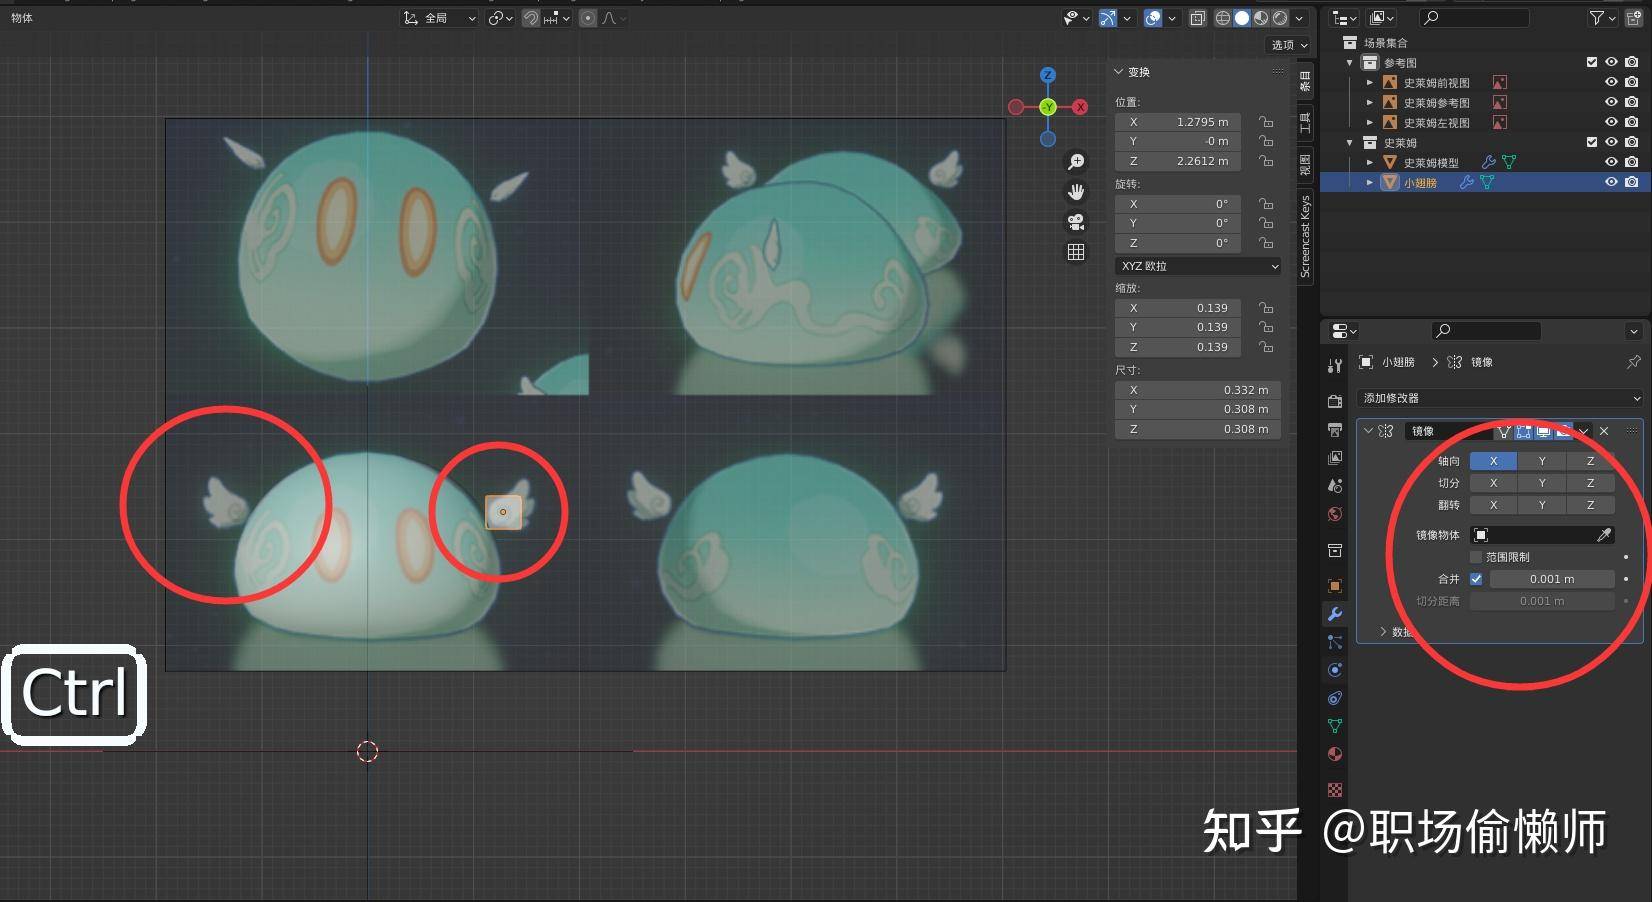Open the Output properties tab icon
The height and width of the screenshot is (902, 1652).
pyautogui.click(x=1335, y=429)
